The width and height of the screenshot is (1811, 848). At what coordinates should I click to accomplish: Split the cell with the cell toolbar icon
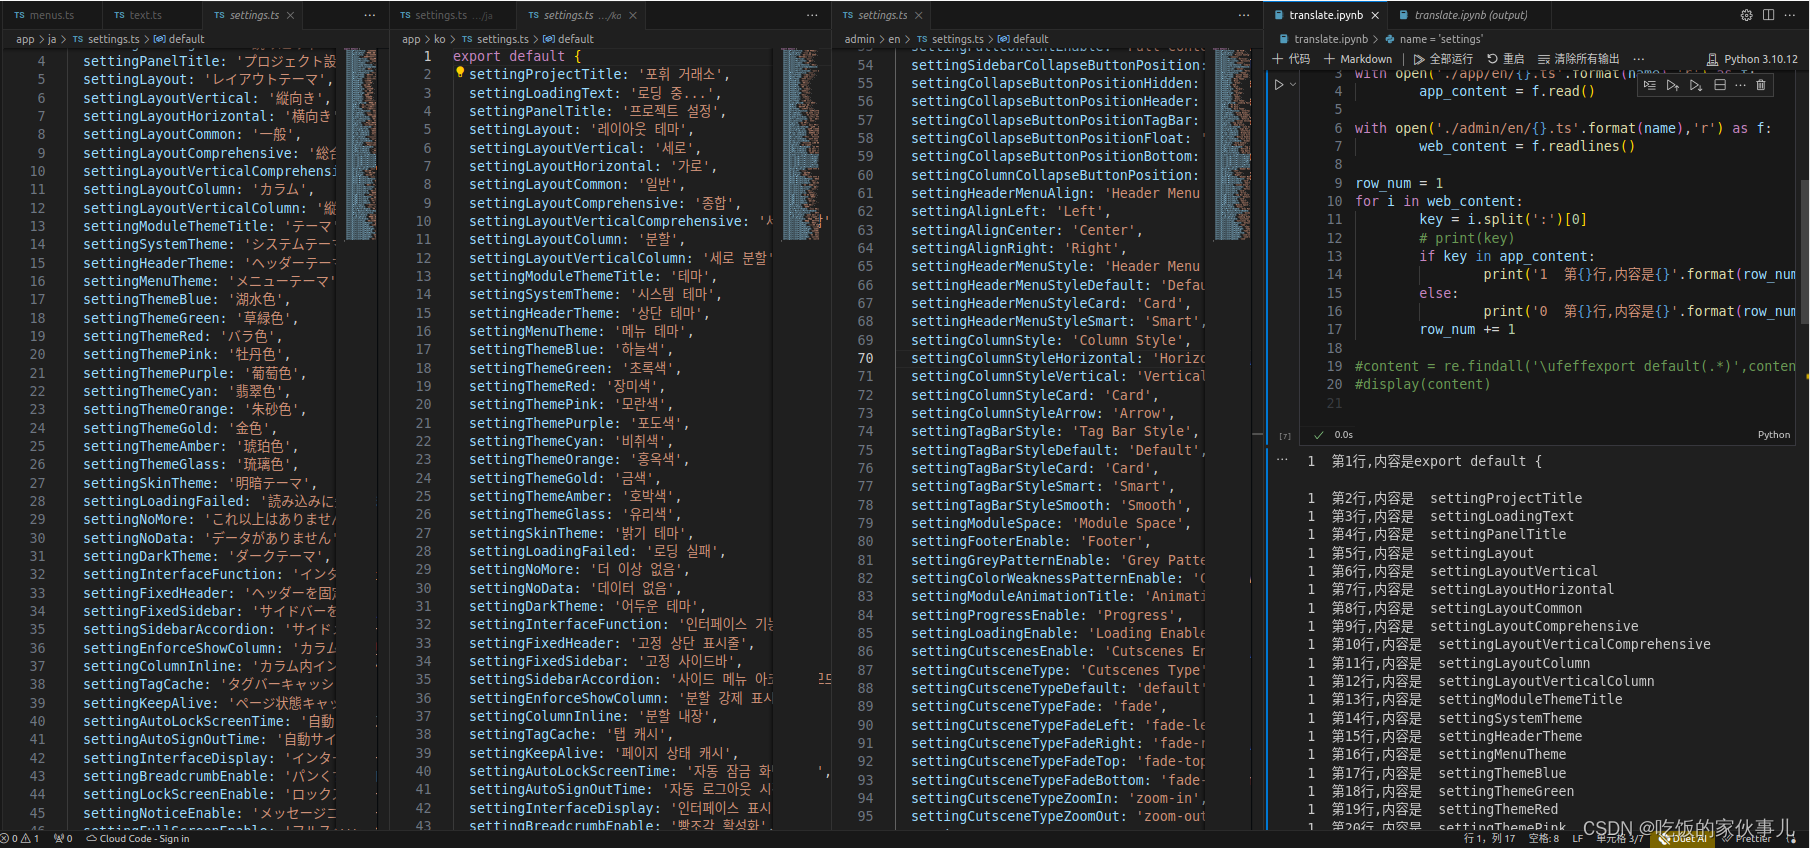point(1720,86)
